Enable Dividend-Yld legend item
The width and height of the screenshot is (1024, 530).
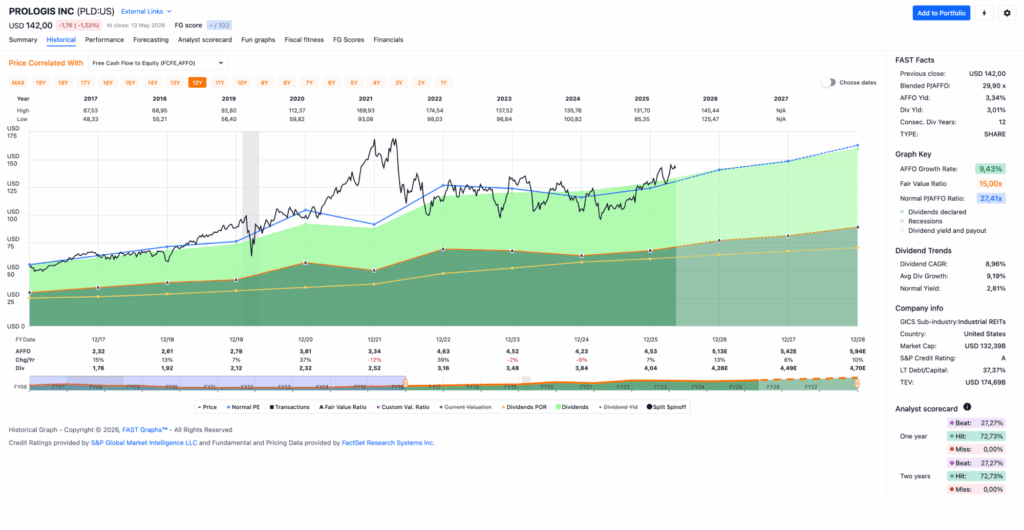(620, 407)
